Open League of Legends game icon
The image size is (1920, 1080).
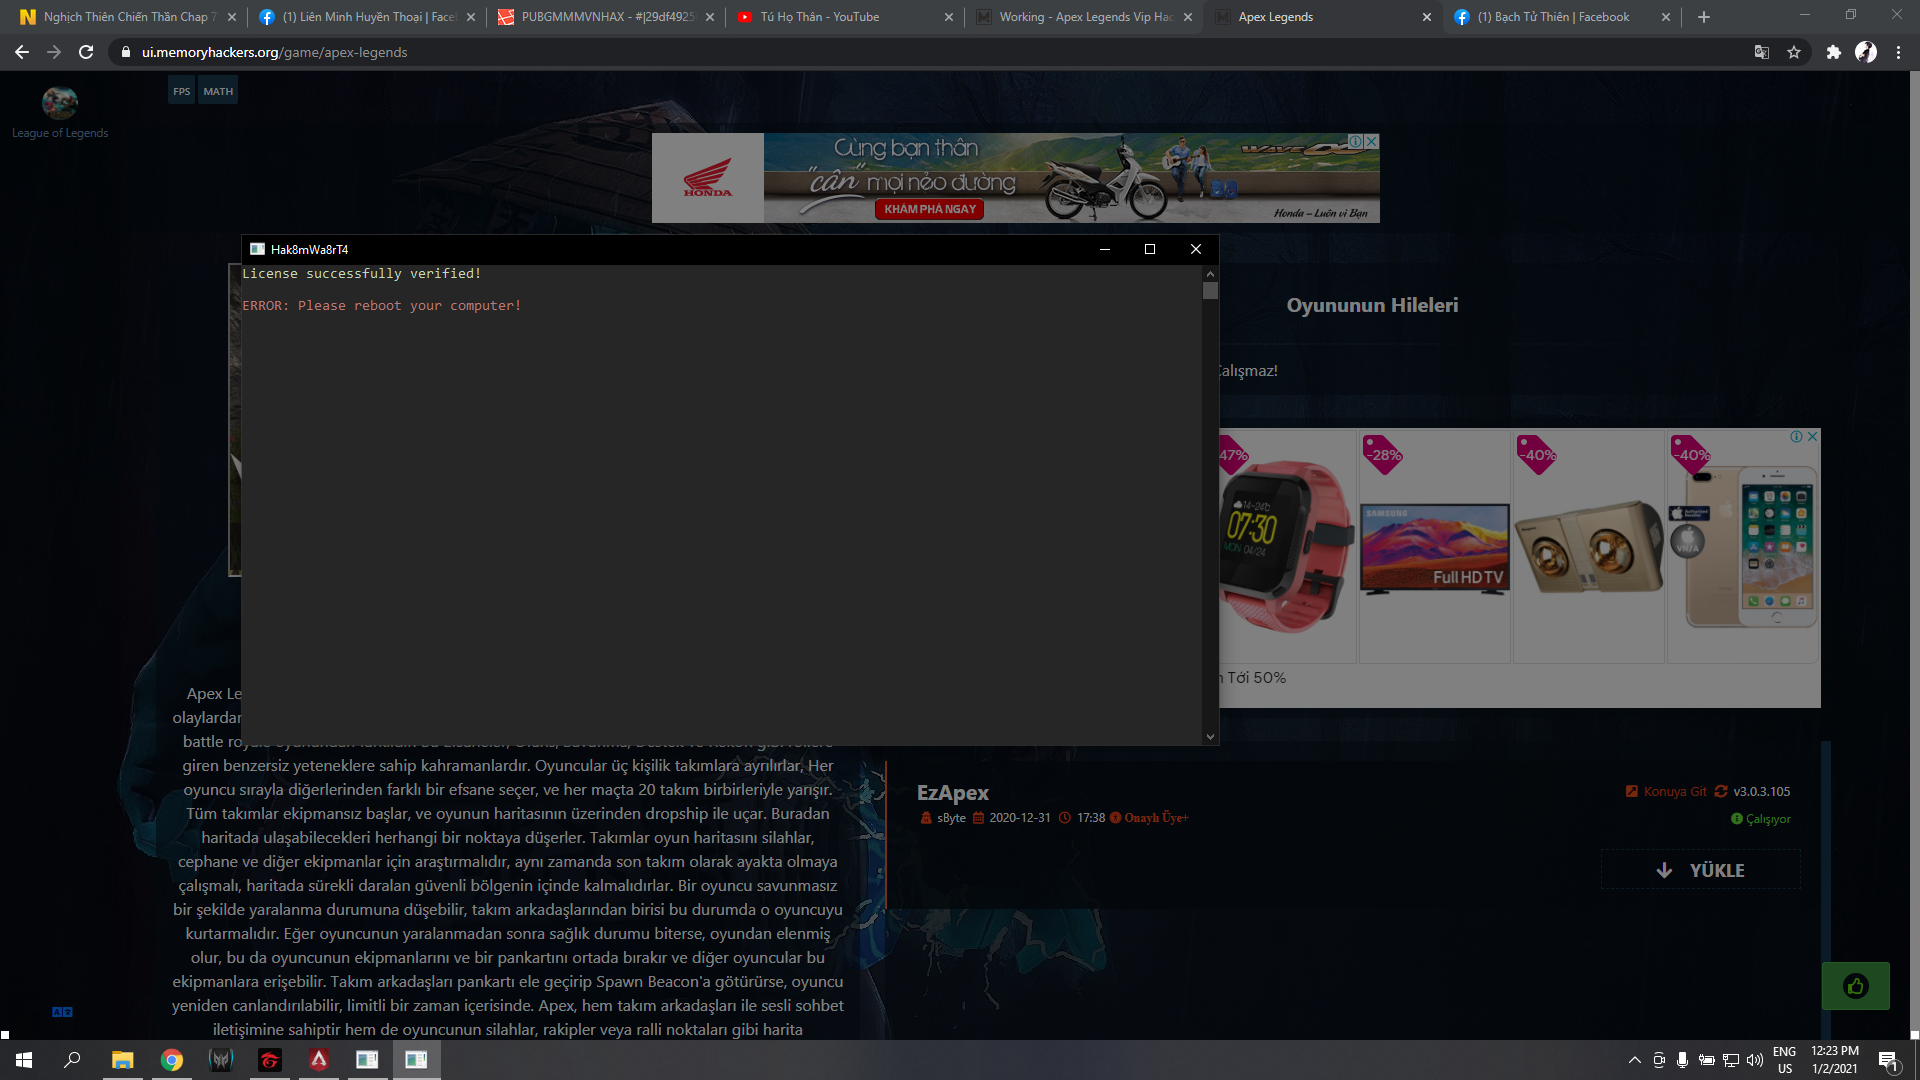click(x=60, y=103)
